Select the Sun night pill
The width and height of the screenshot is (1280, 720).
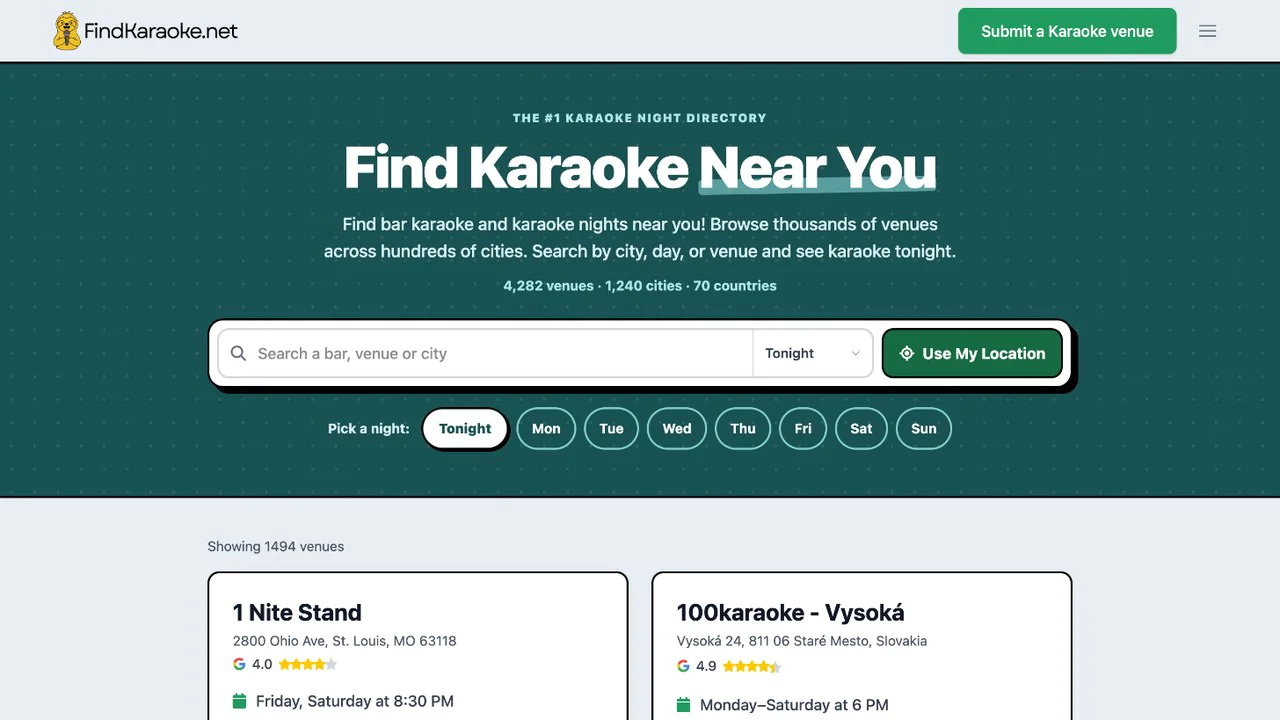[924, 428]
